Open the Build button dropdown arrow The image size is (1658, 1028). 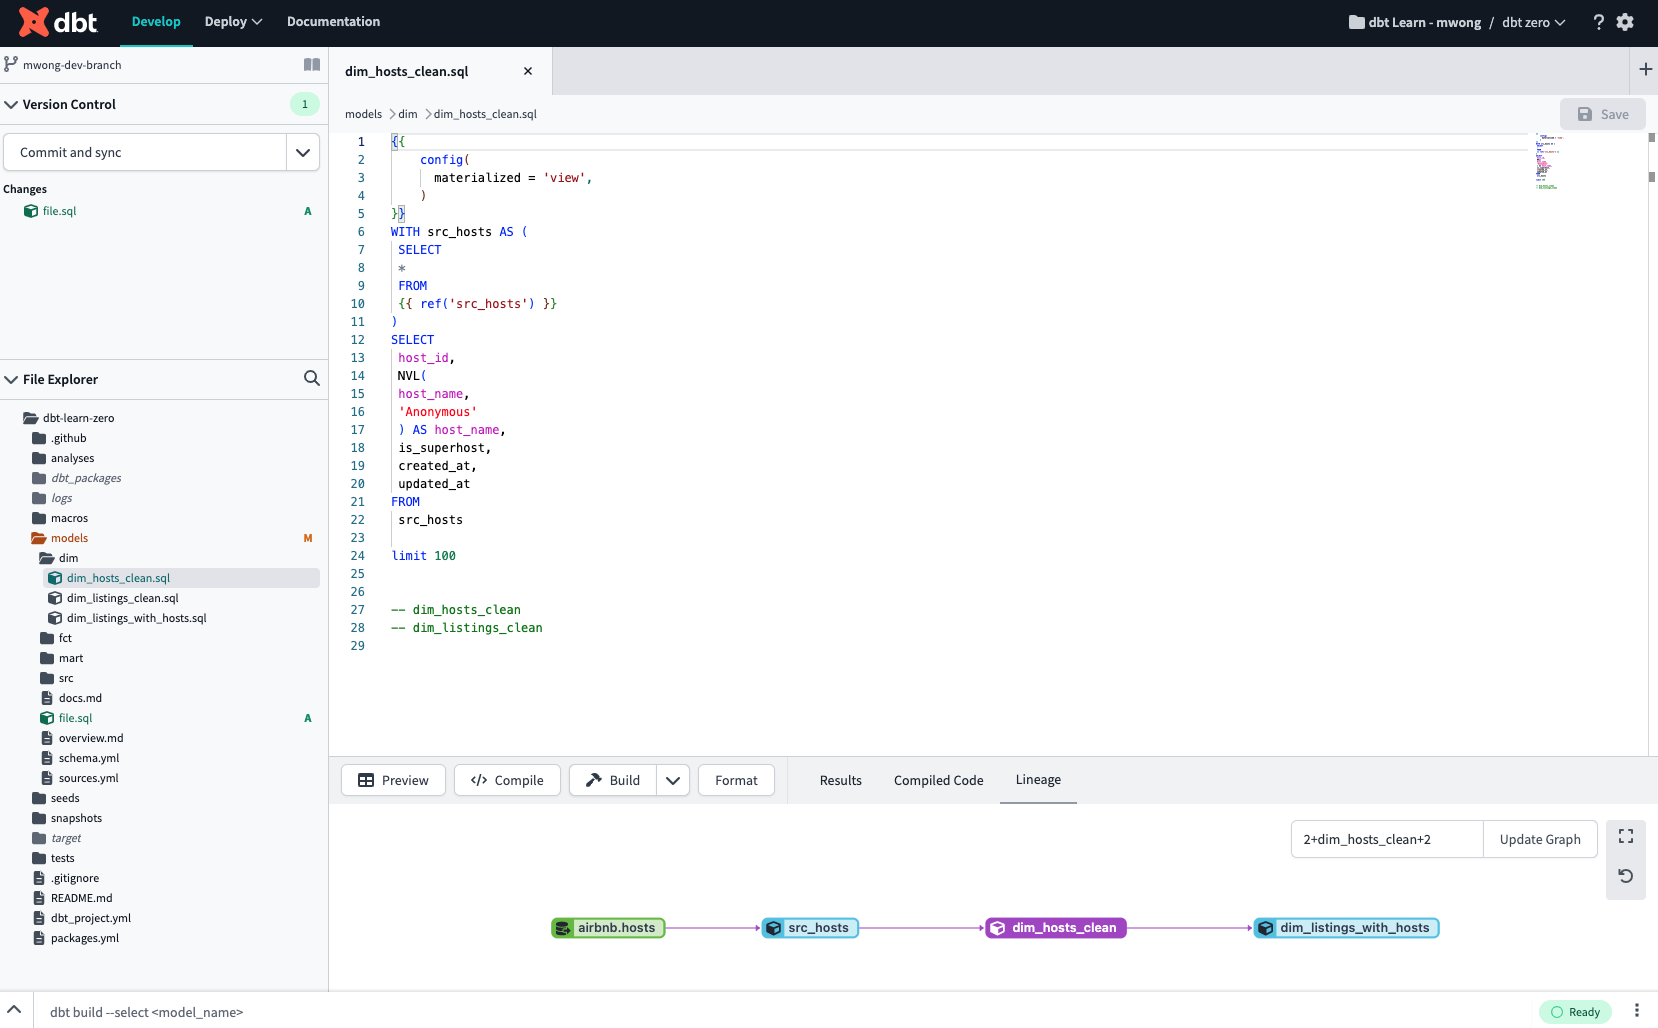(673, 780)
